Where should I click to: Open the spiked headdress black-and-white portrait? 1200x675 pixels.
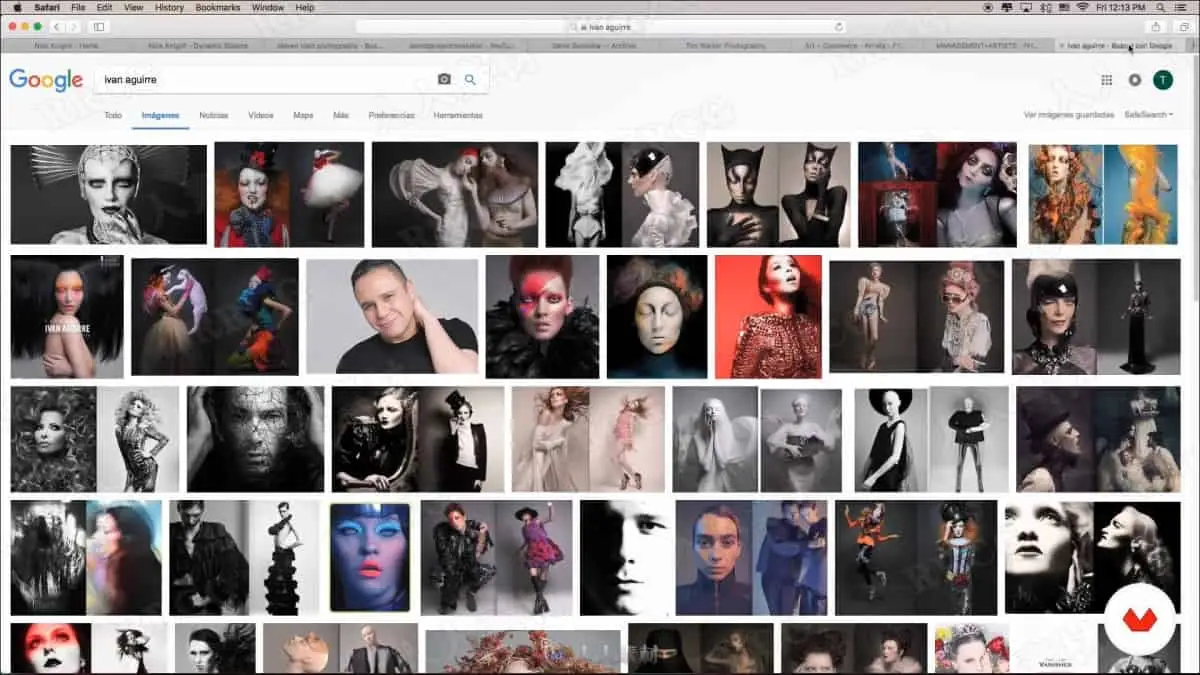[x=108, y=195]
